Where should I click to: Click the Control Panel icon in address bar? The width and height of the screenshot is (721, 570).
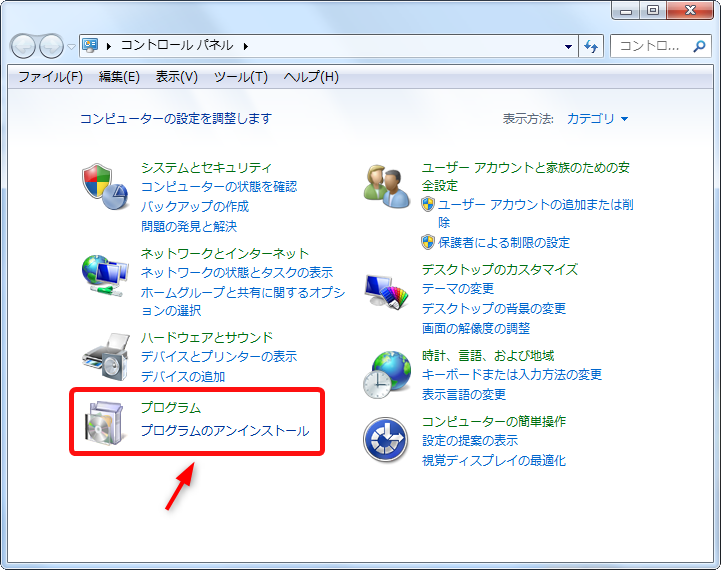pos(90,46)
